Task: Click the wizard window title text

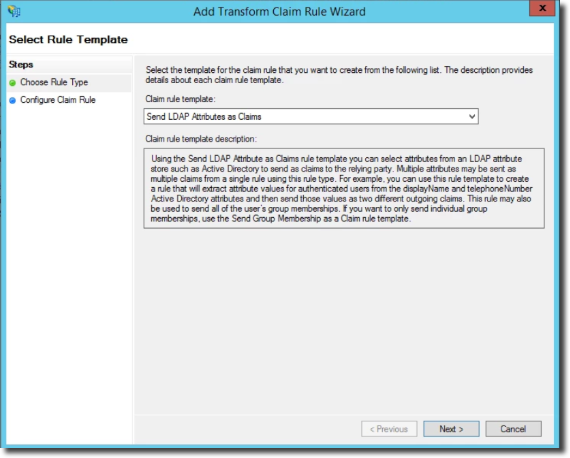Action: click(x=279, y=12)
